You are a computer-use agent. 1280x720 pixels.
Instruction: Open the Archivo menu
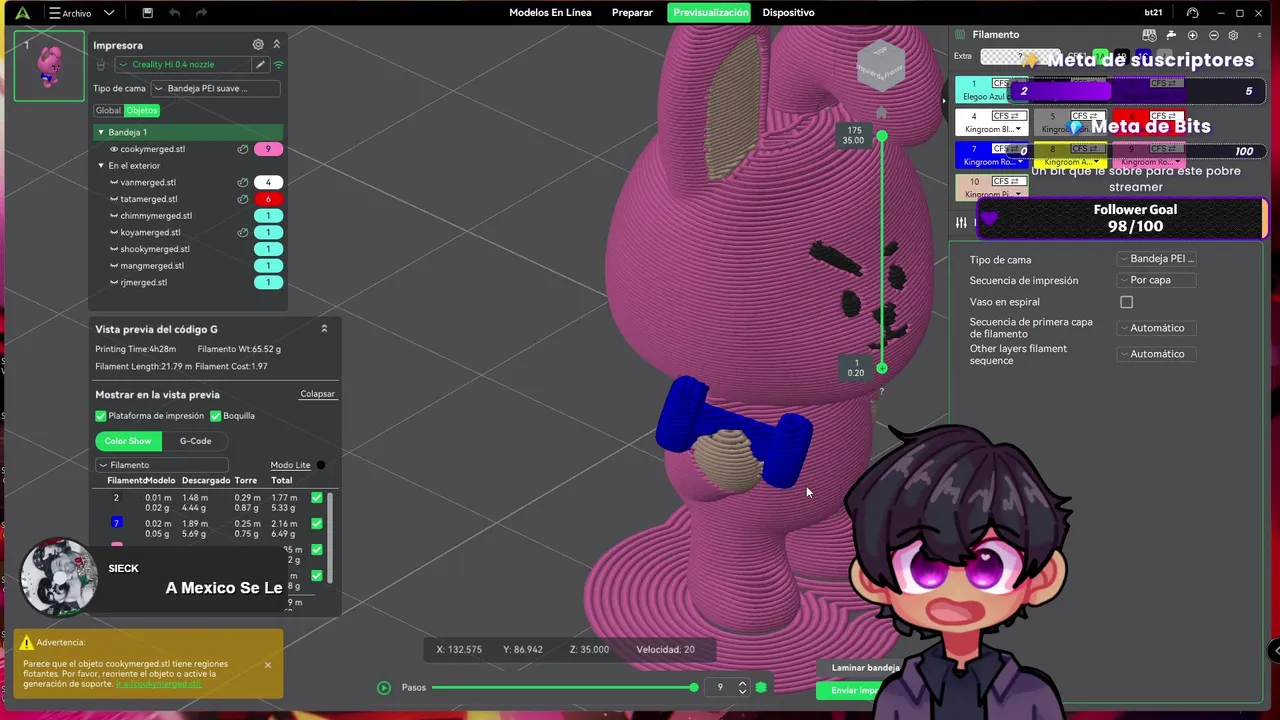coord(70,13)
